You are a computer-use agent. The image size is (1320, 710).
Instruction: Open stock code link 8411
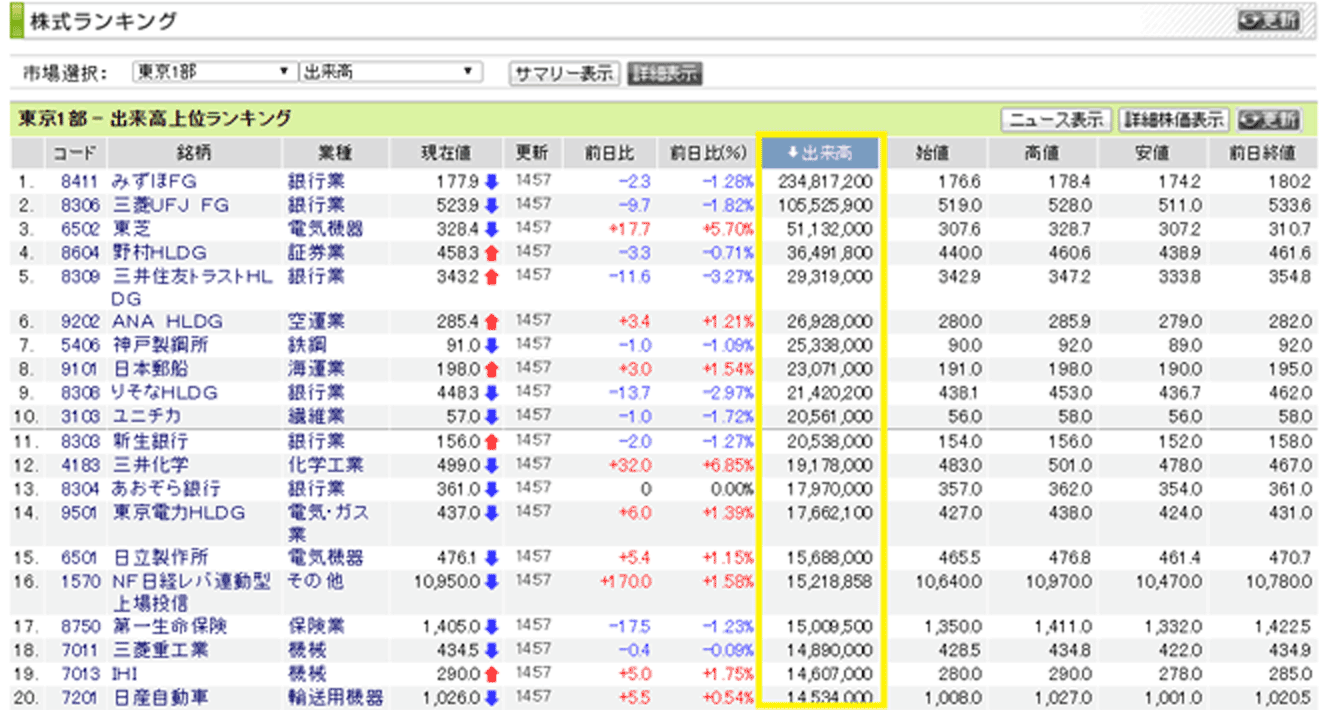point(76,181)
